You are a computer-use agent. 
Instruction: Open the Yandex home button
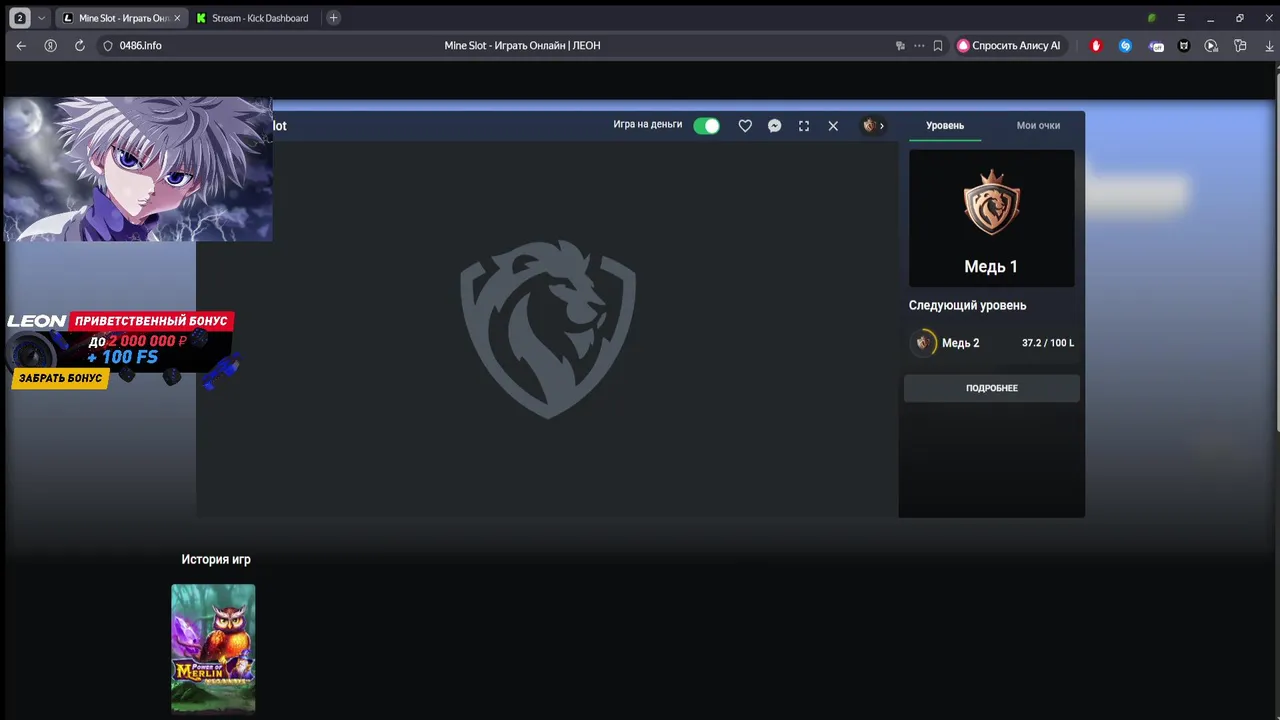(x=50, y=46)
